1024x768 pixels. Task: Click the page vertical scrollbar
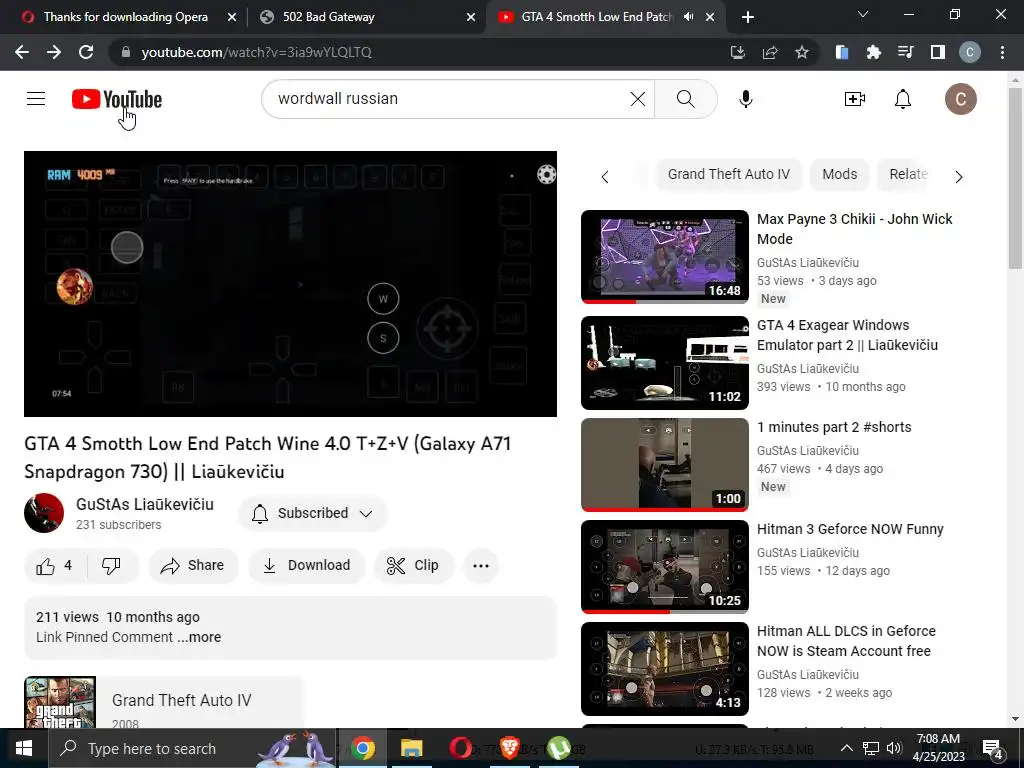1015,176
